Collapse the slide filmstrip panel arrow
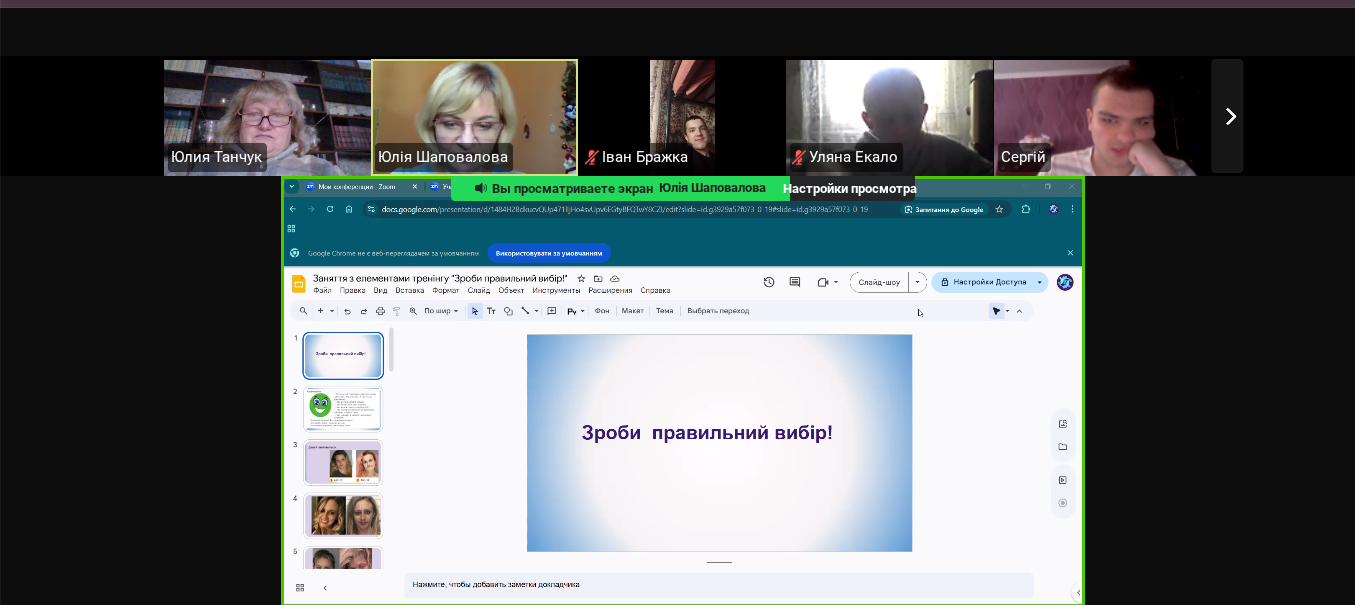This screenshot has width=1355, height=605. (x=325, y=588)
